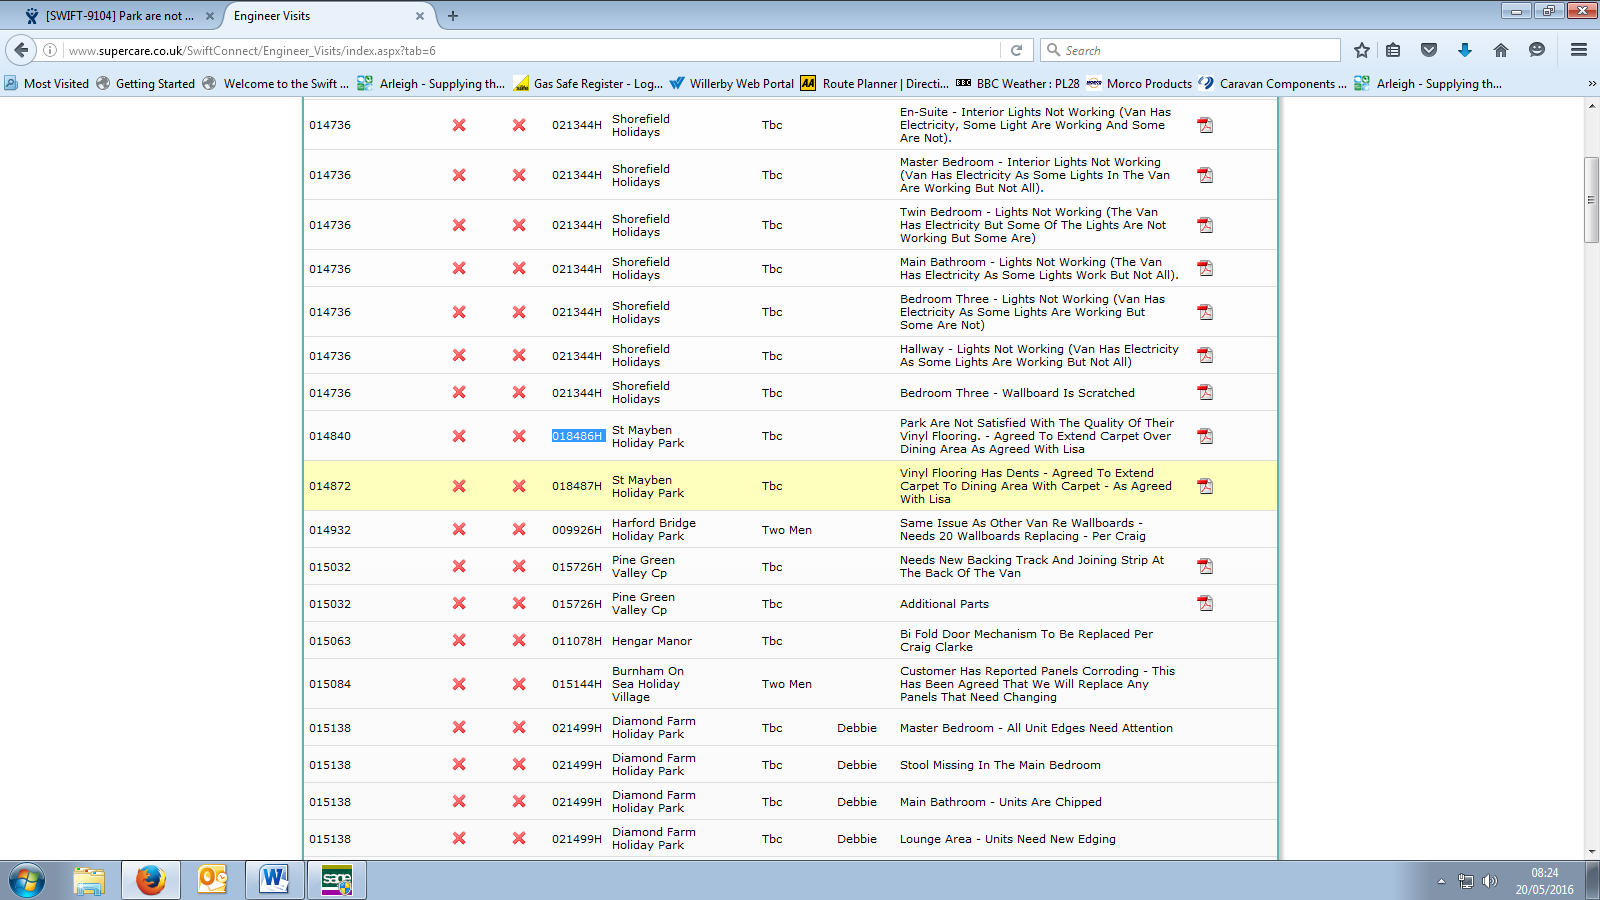The image size is (1600, 900).
Task: Toggle first red X for job 014840
Action: [459, 436]
